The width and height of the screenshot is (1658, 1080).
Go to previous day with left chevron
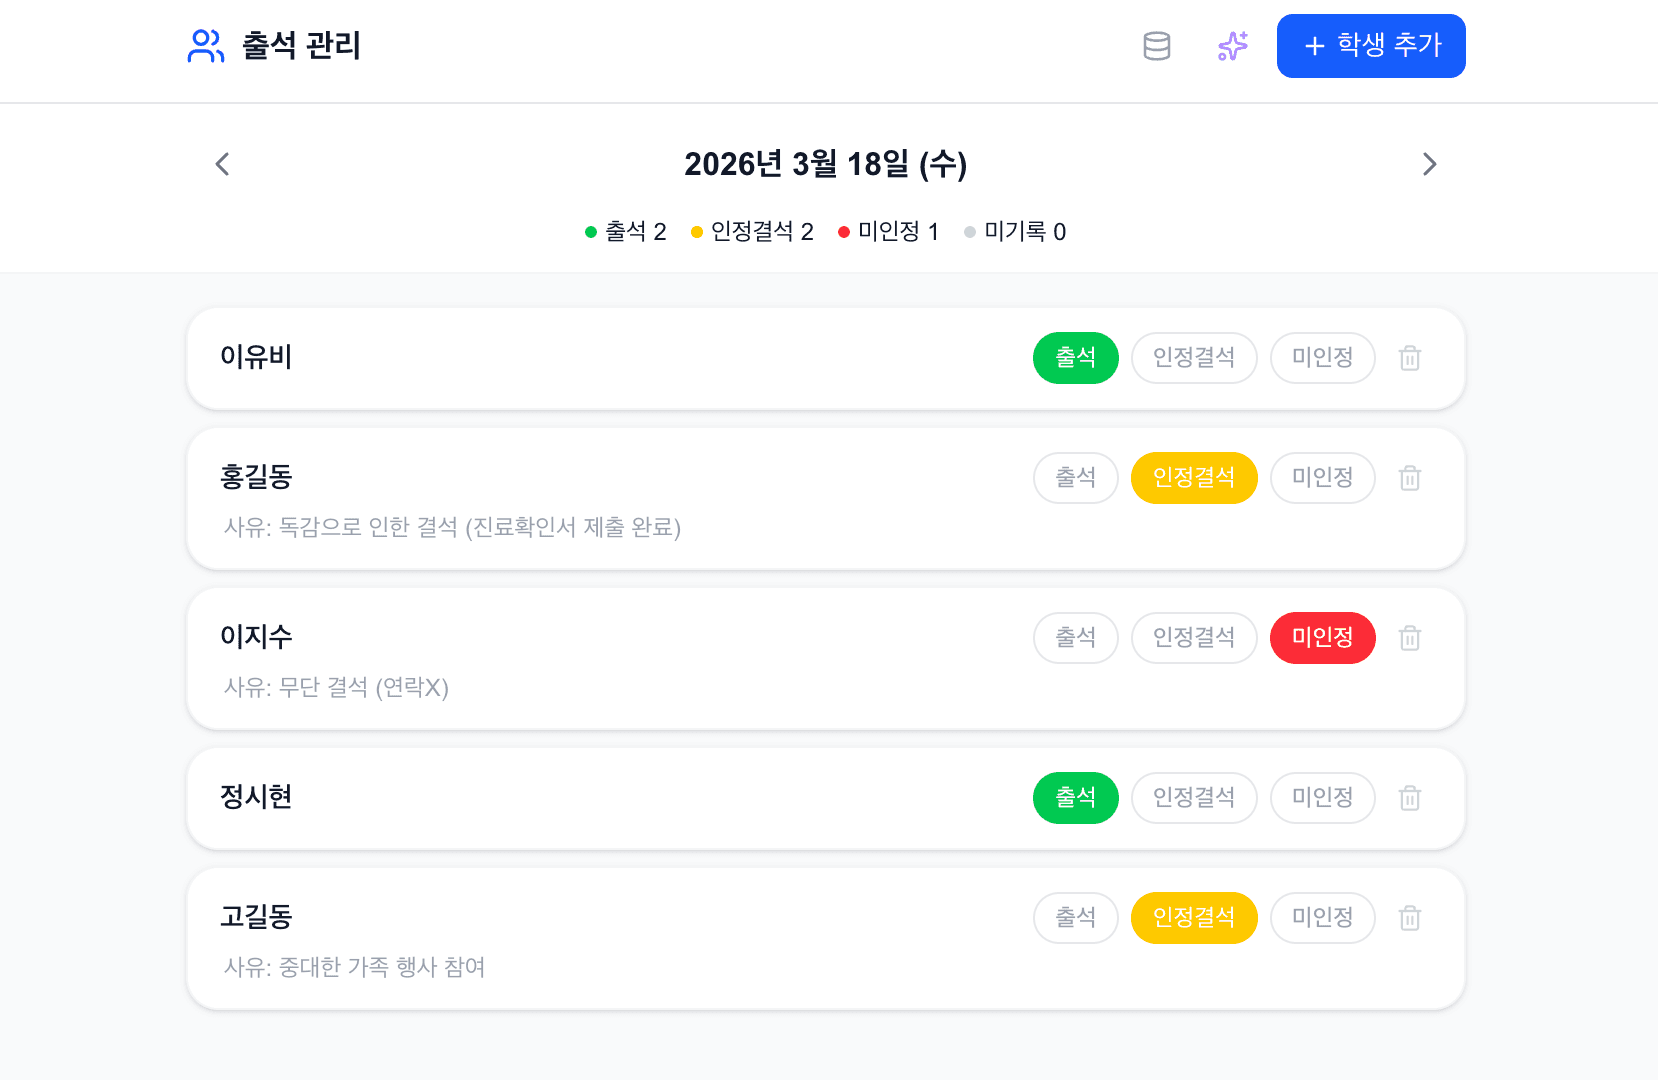223,164
